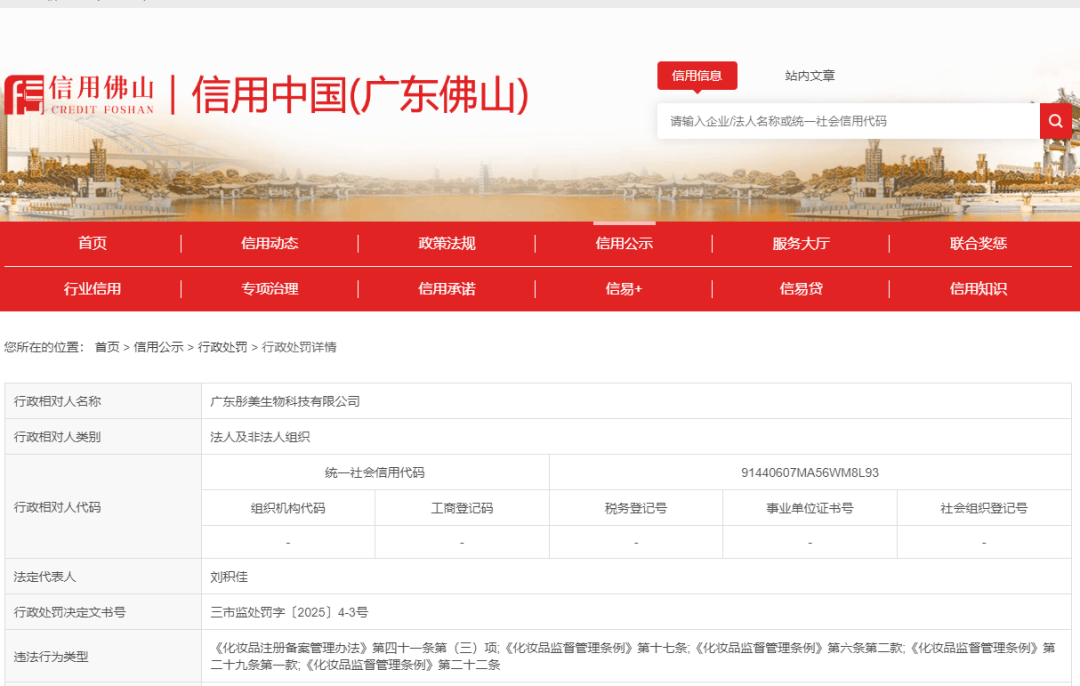Click the 您所在的位置 breadcrumb label
Image resolution: width=1080 pixels, height=686 pixels.
click(43, 347)
